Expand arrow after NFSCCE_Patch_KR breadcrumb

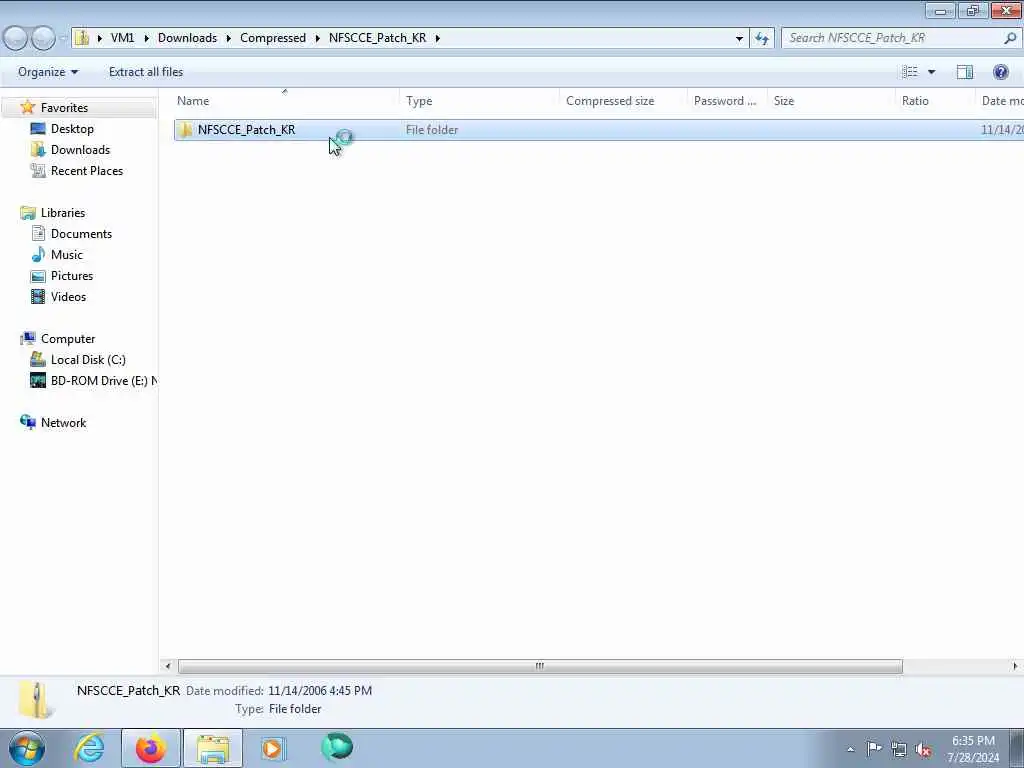point(438,38)
